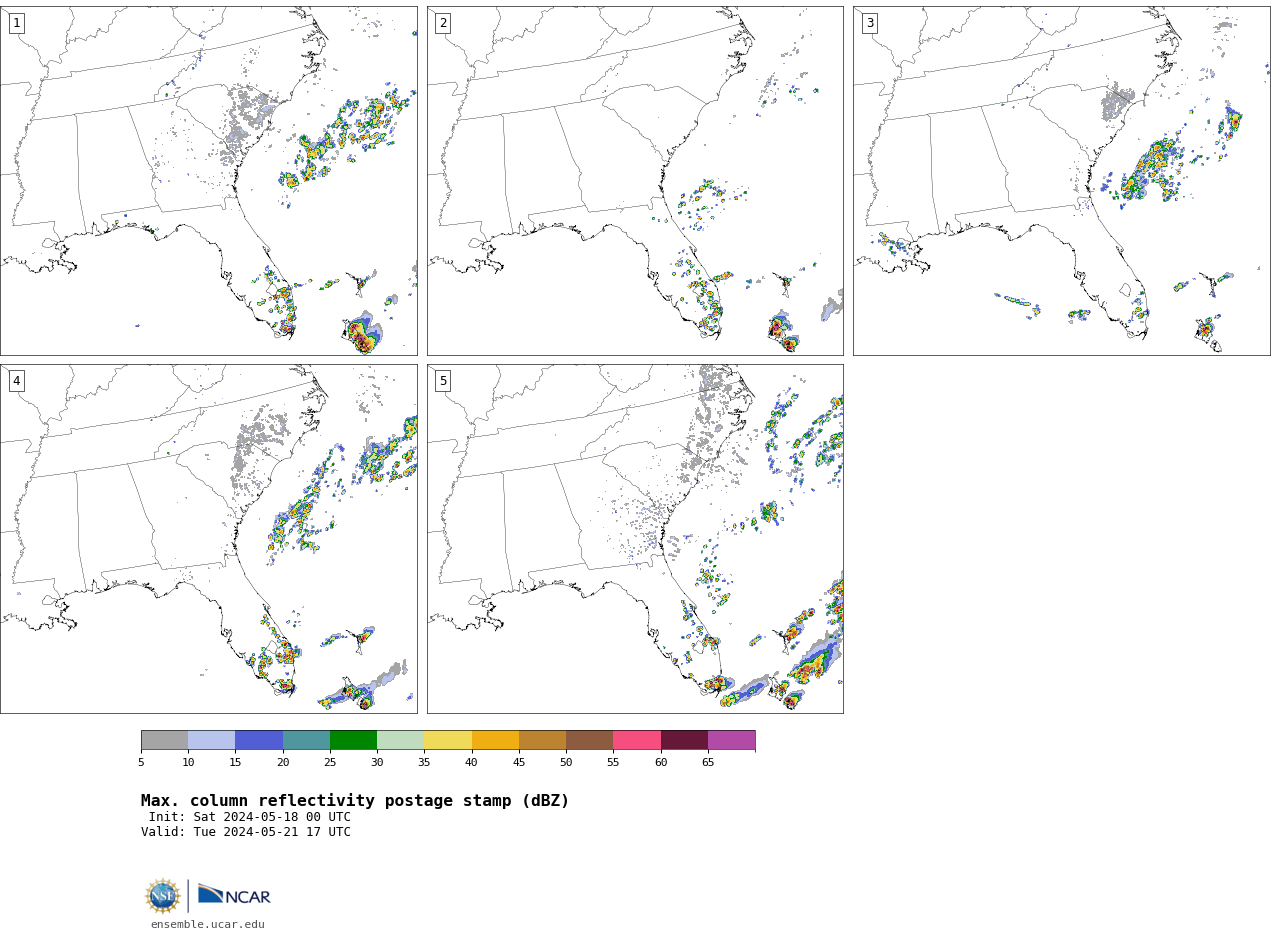This screenshot has height=936, width=1280.
Task: Click the colorbar tick label 5
Action: click(x=141, y=763)
